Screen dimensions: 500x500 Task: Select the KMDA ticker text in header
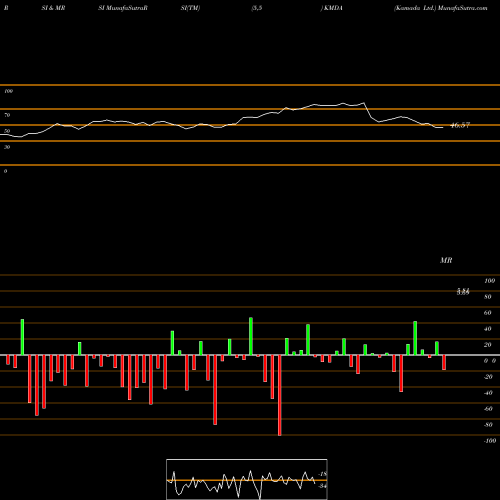333,8
